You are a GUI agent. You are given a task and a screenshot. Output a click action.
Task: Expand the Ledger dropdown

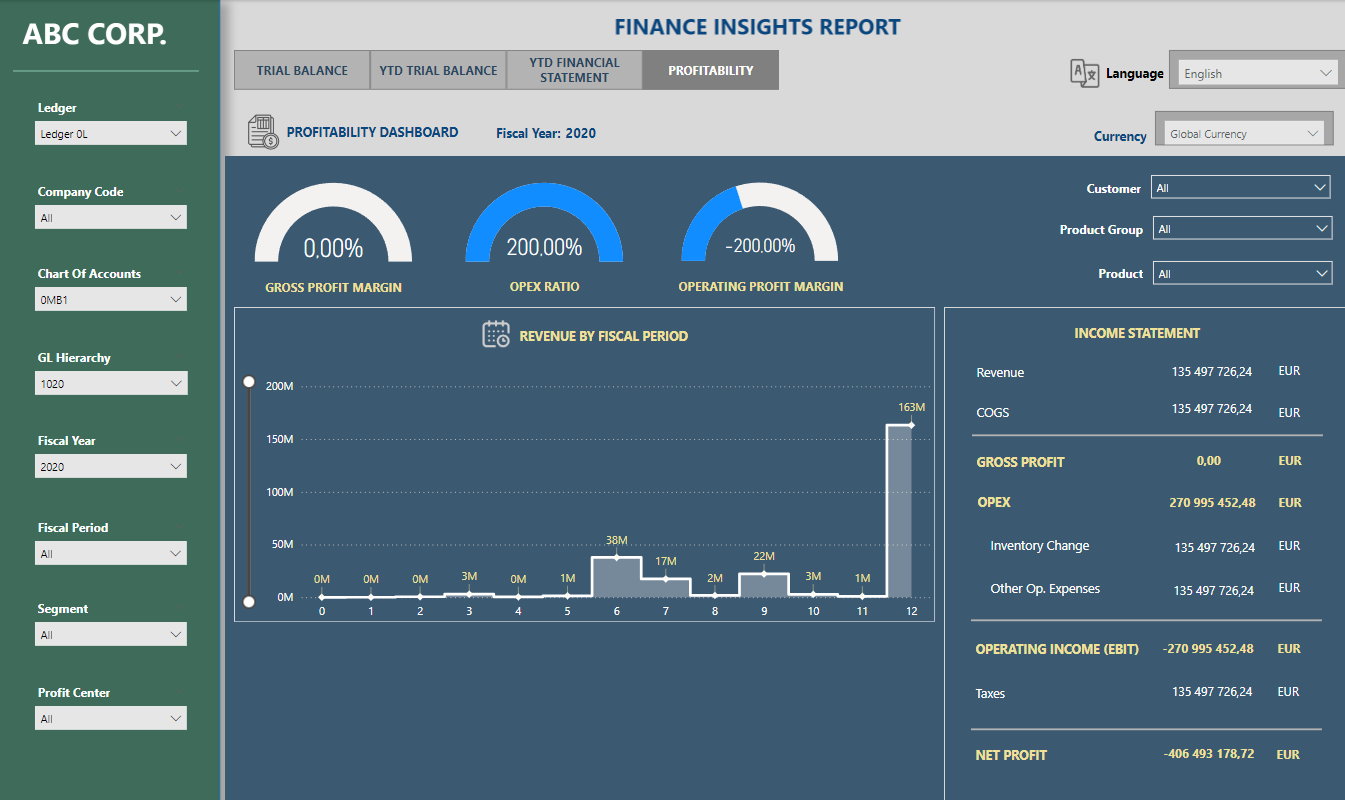111,133
